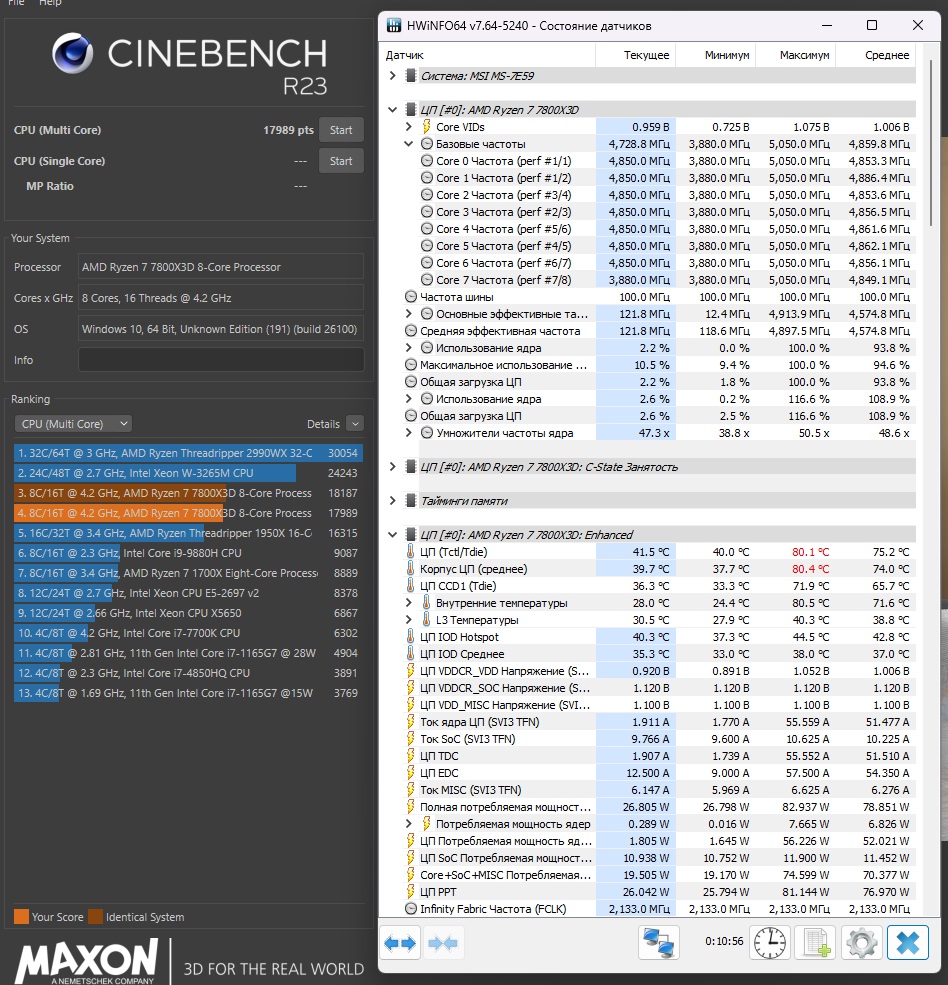Minimize the HWiNFO64 sensor window
The image size is (948, 985).
click(x=827, y=25)
